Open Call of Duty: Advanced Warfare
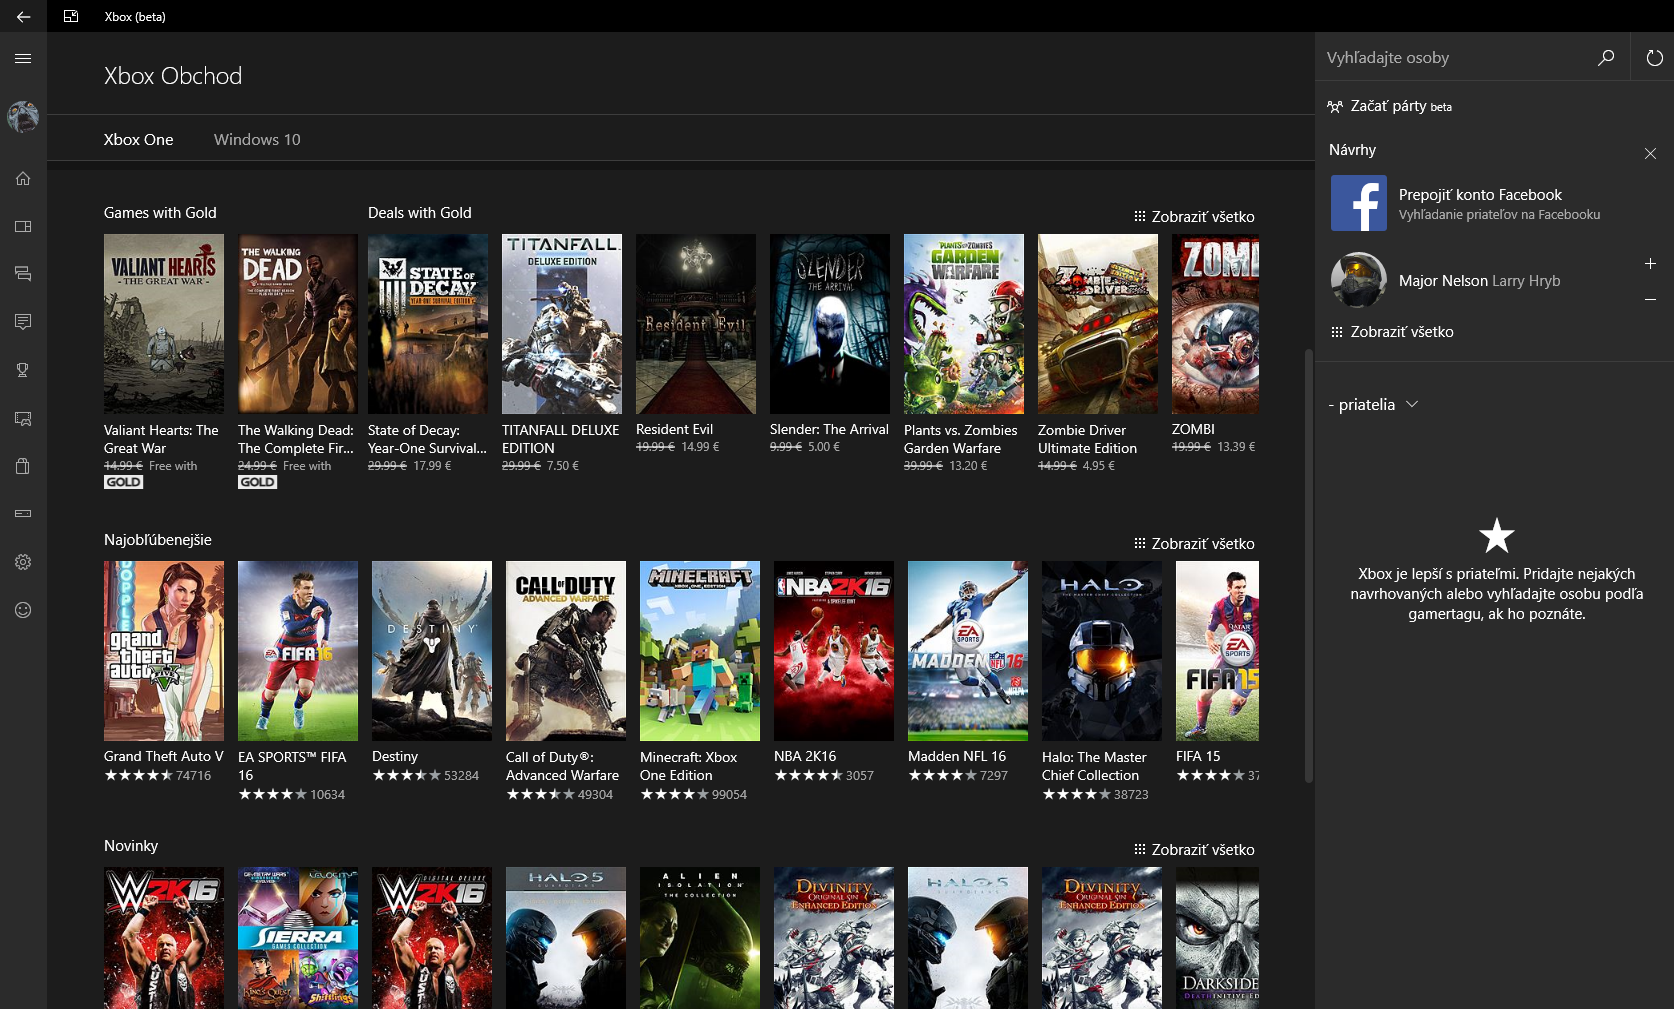Image resolution: width=1674 pixels, height=1009 pixels. click(566, 651)
